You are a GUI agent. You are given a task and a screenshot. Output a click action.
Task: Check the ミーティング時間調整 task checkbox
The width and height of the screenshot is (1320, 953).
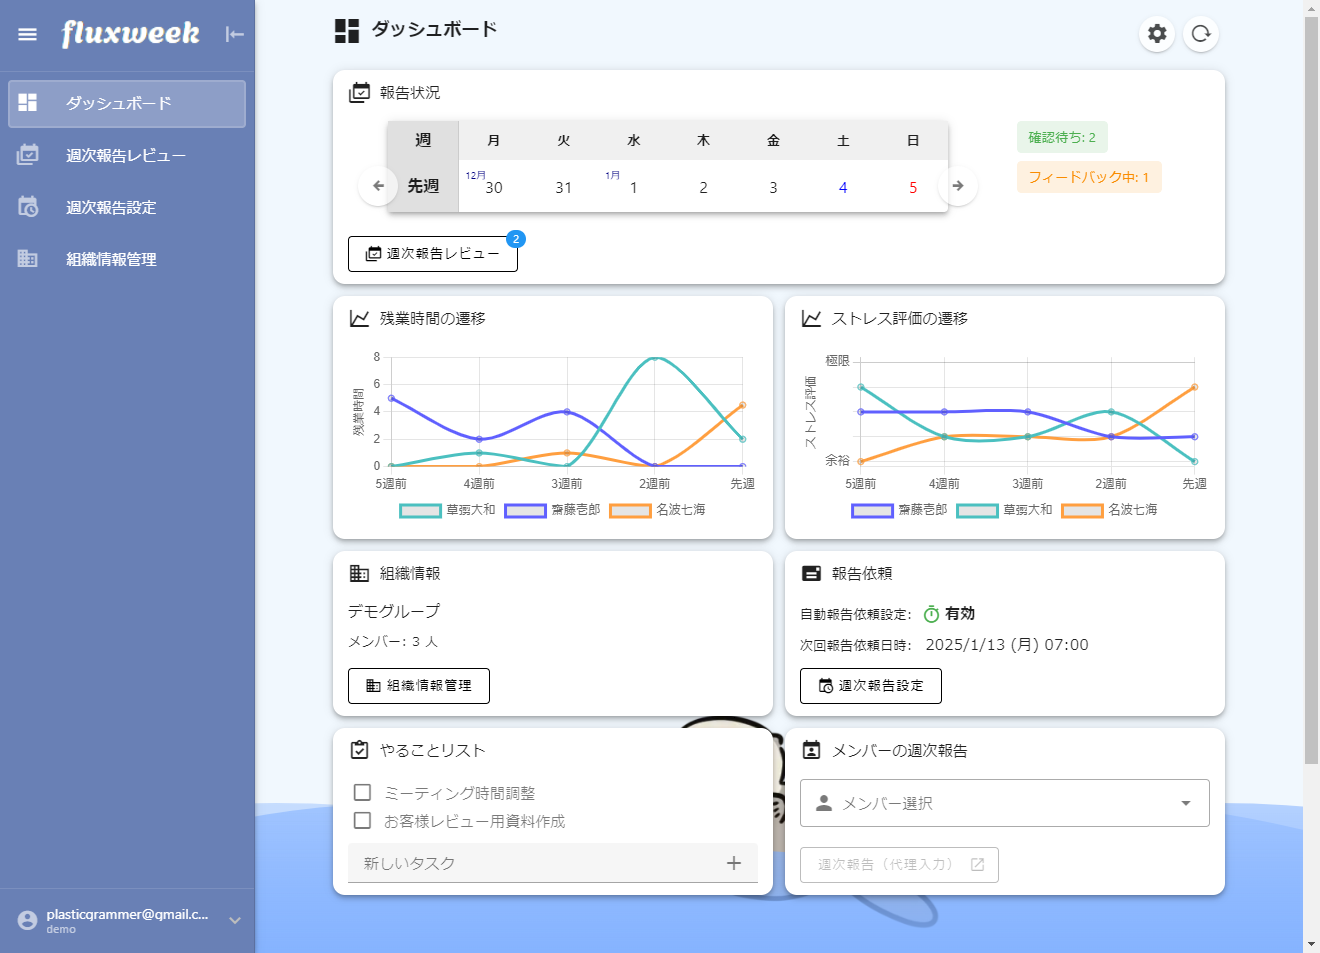pos(363,793)
